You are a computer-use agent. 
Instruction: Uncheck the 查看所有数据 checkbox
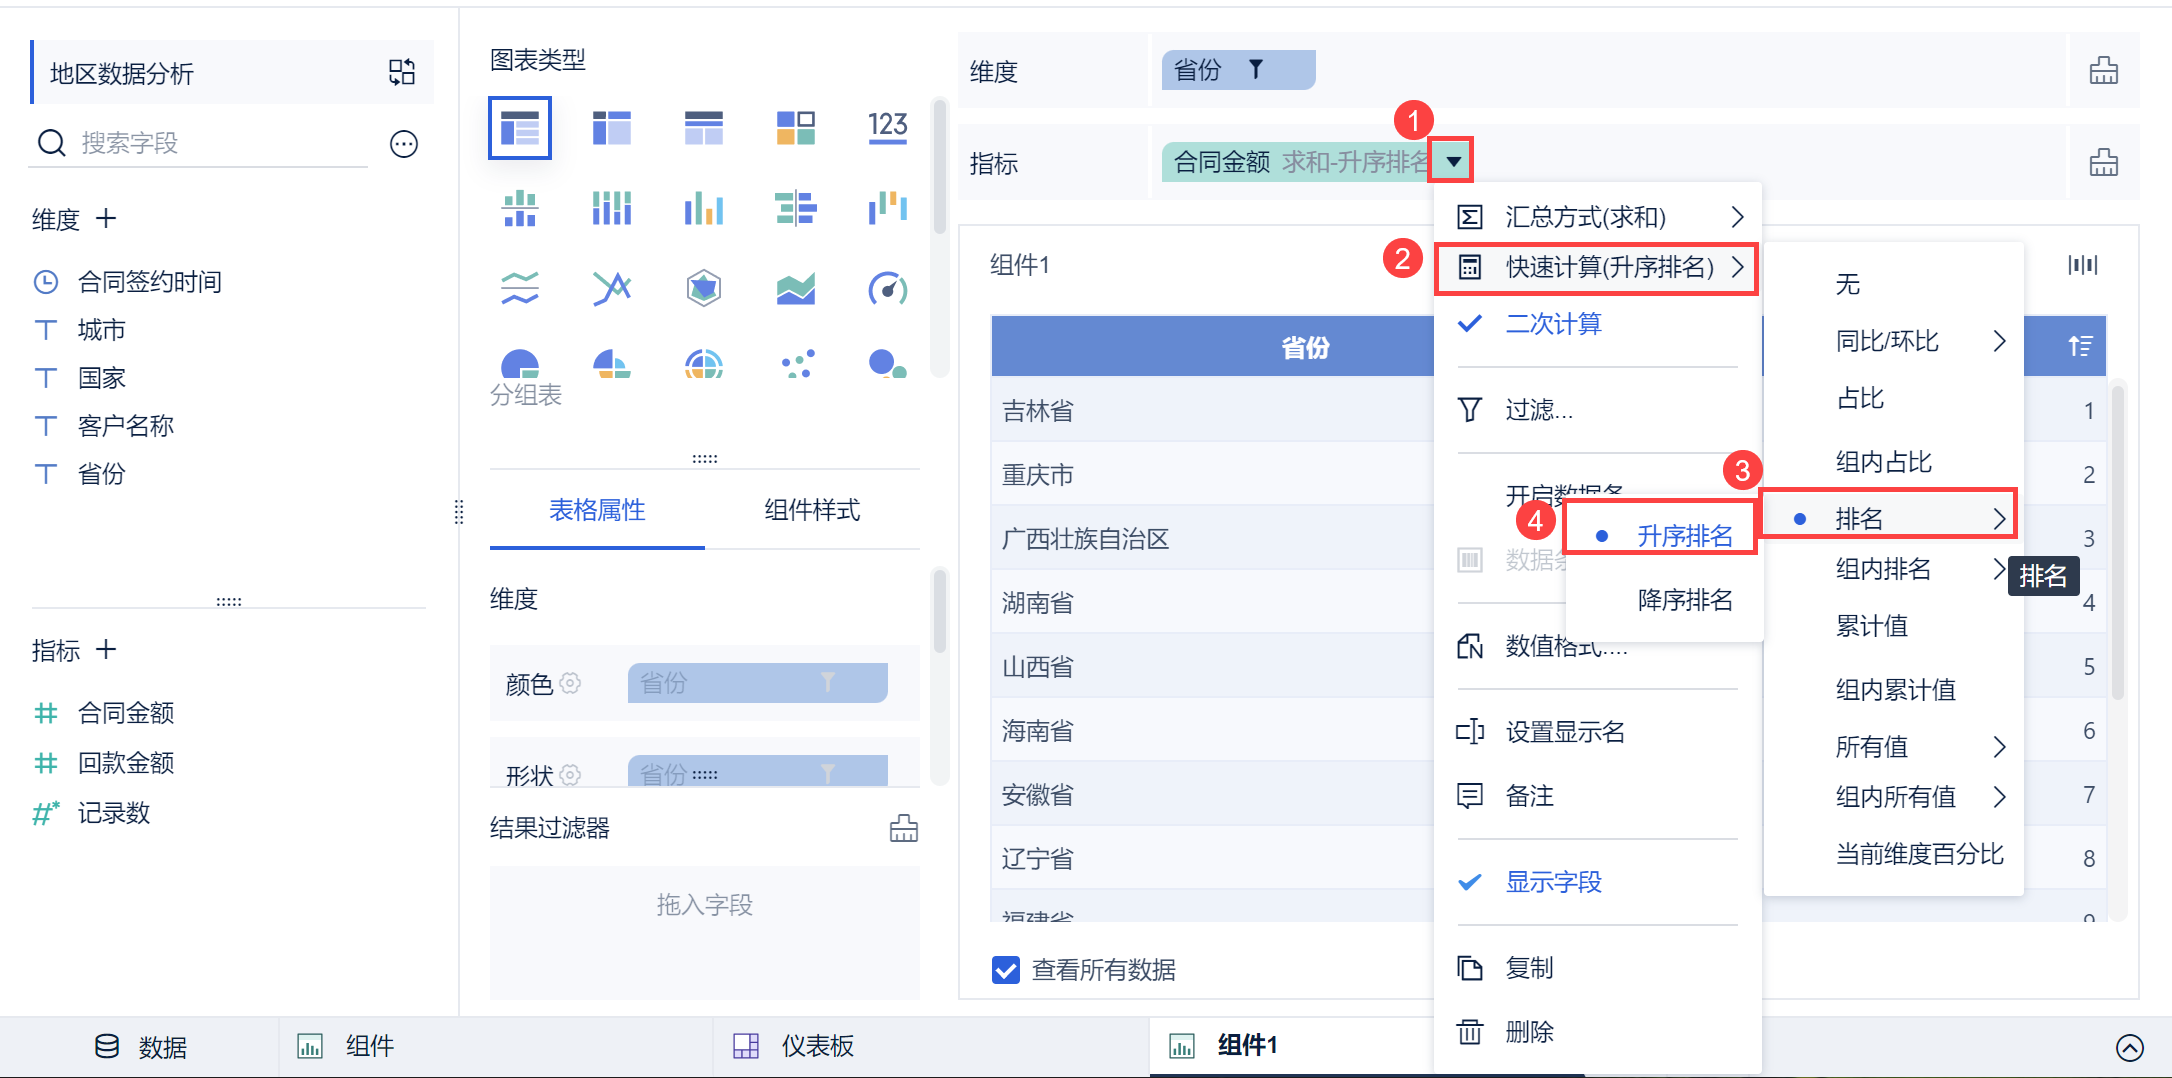pyautogui.click(x=1005, y=970)
